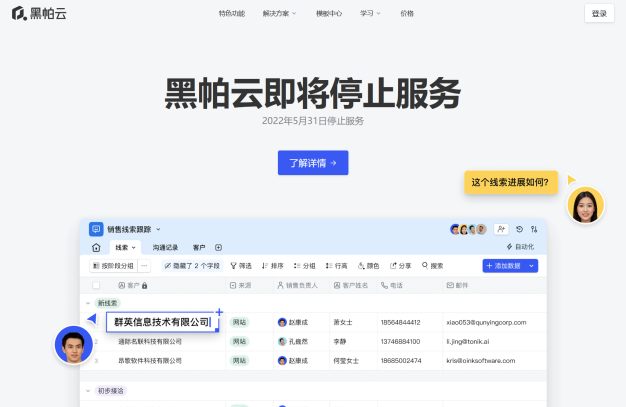Image resolution: width=626 pixels, height=407 pixels.
Task: Expand the 学习 dropdown menu
Action: pyautogui.click(x=370, y=14)
